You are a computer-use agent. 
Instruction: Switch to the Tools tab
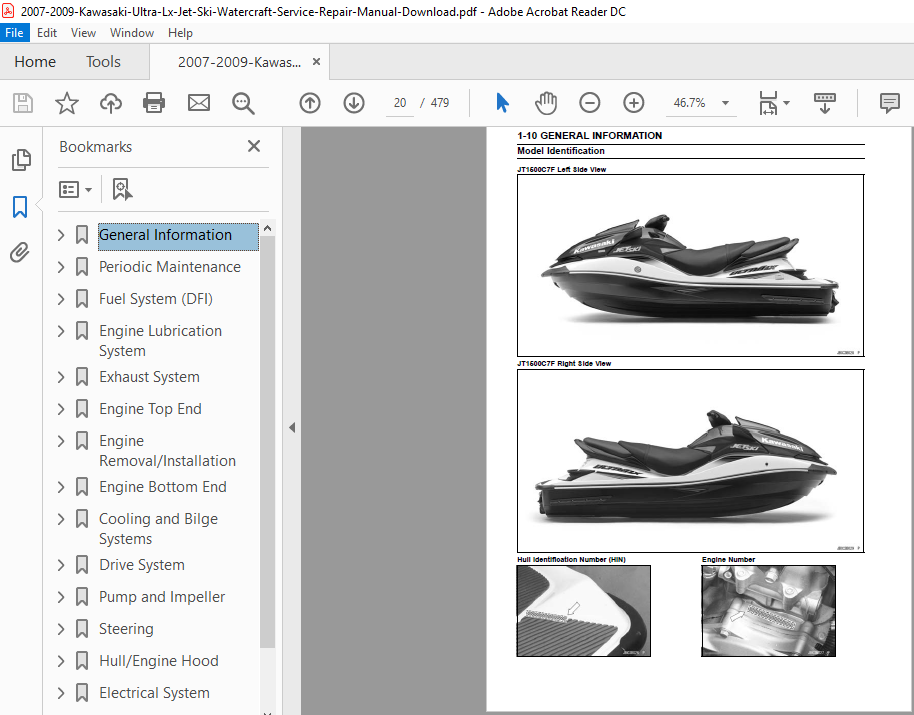coord(103,62)
